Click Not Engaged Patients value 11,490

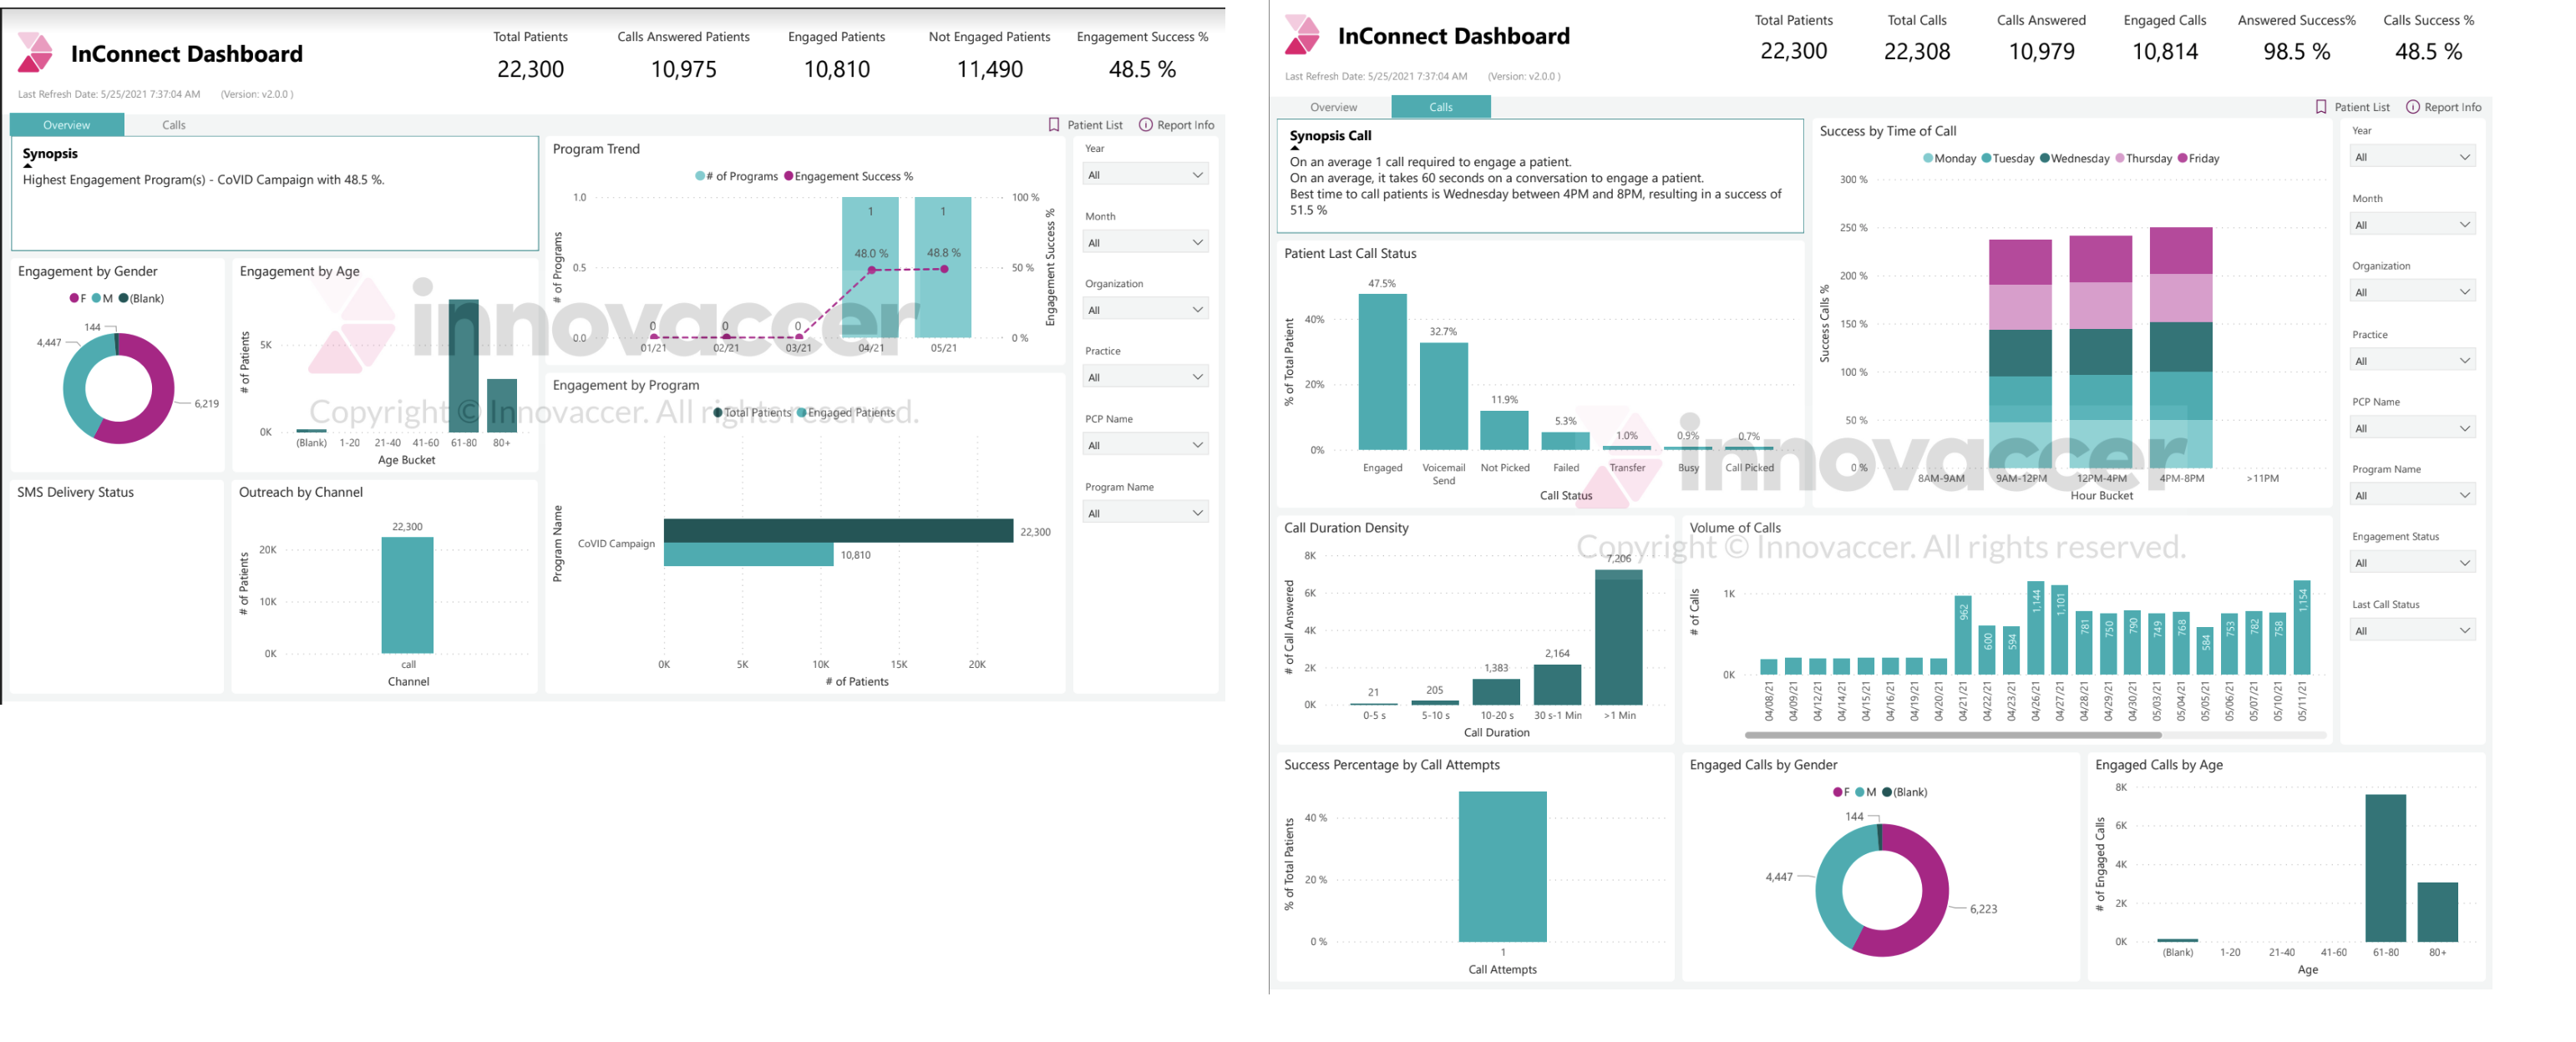(989, 69)
